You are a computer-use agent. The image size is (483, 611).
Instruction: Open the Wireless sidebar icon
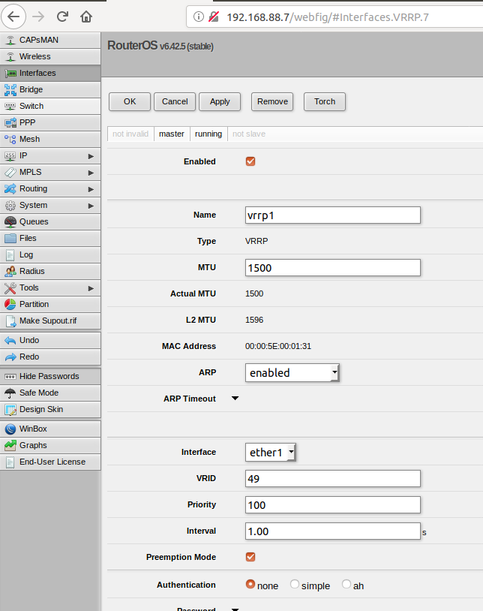[11, 57]
